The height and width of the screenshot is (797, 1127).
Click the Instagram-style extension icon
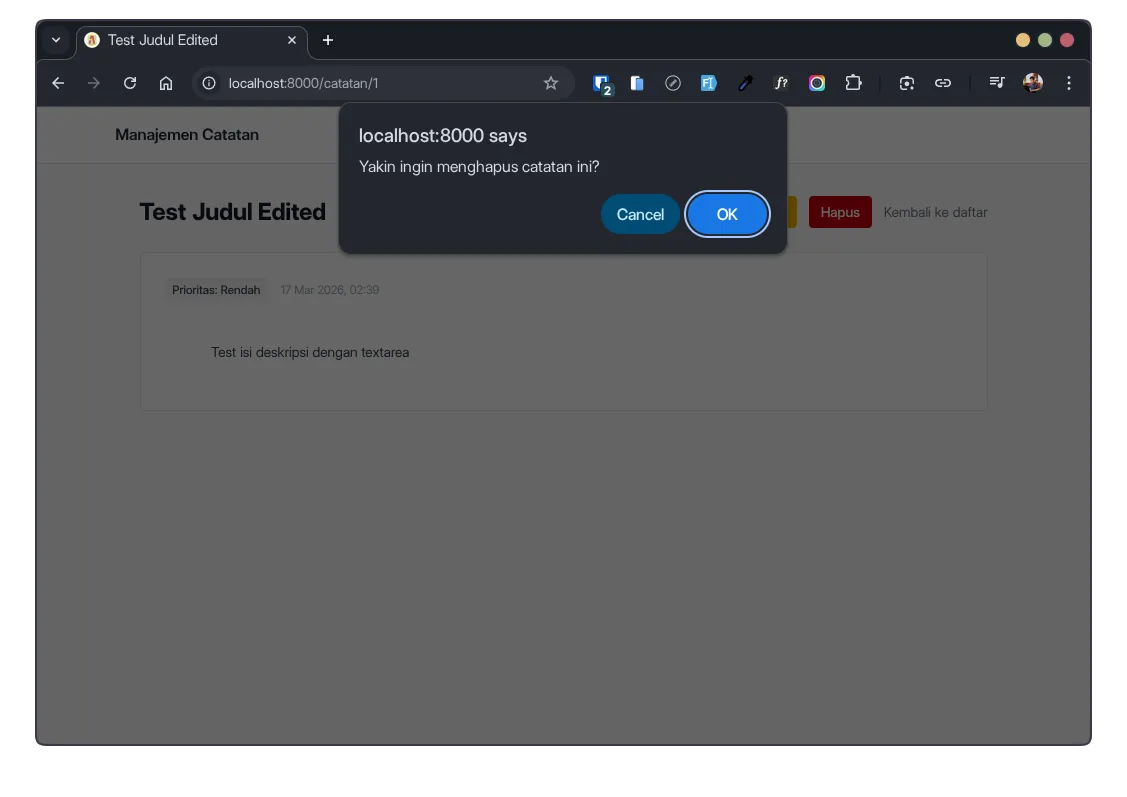817,83
